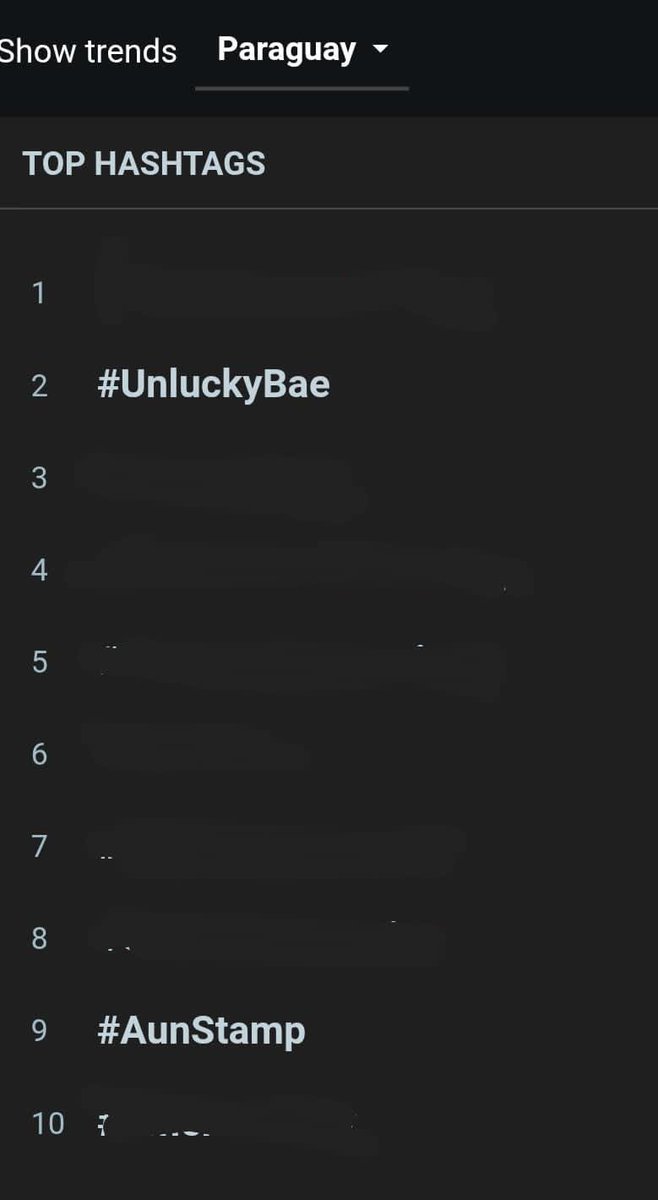658x1200 pixels.
Task: Click rank number 9 beside #AunStamp
Action: pyautogui.click(x=39, y=1031)
